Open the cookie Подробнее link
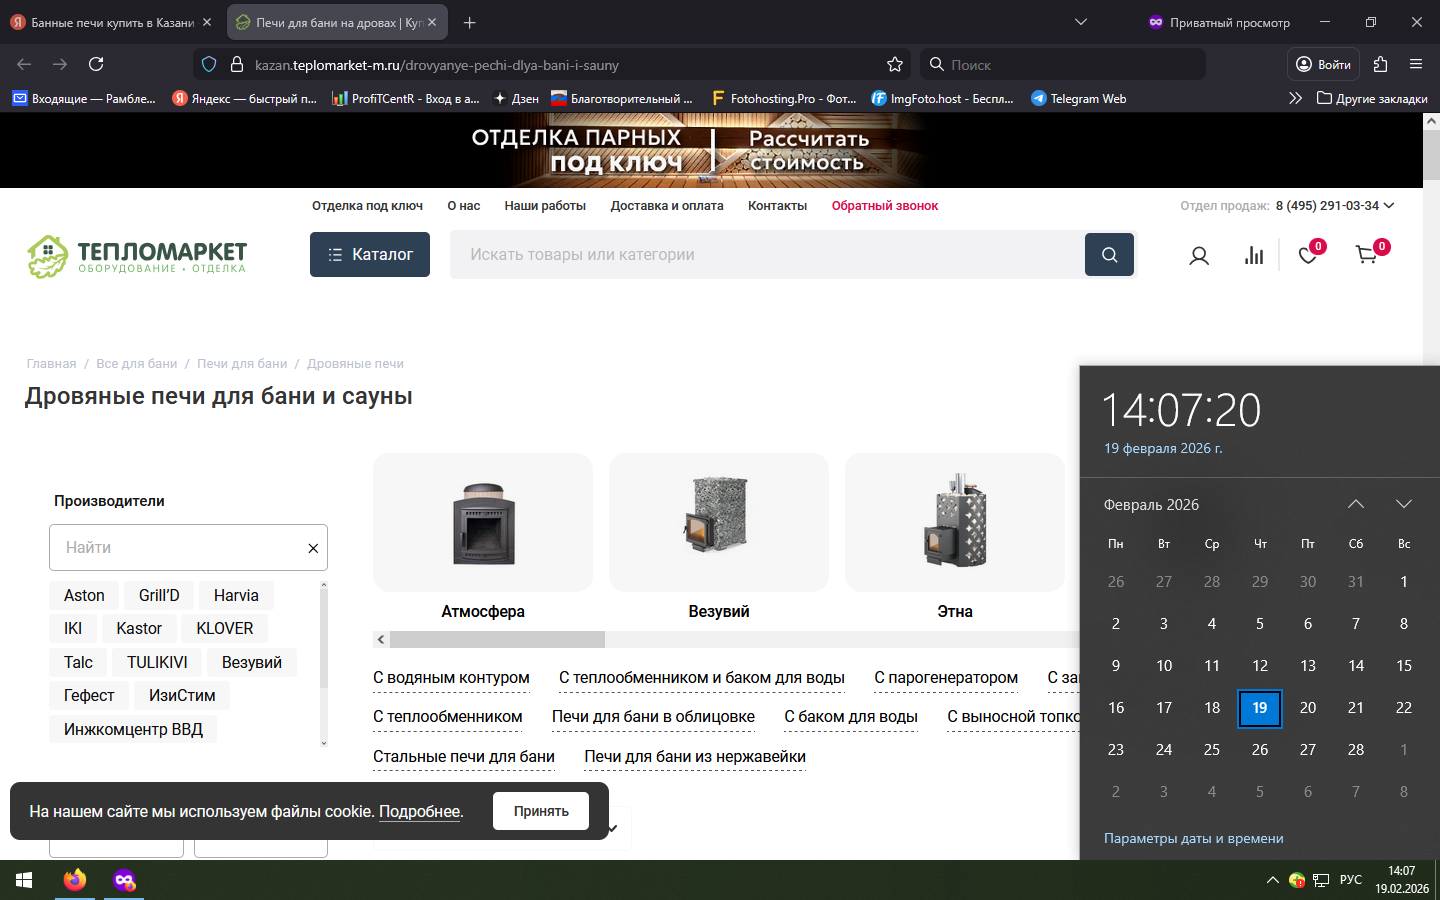Image resolution: width=1440 pixels, height=900 pixels. click(x=419, y=812)
